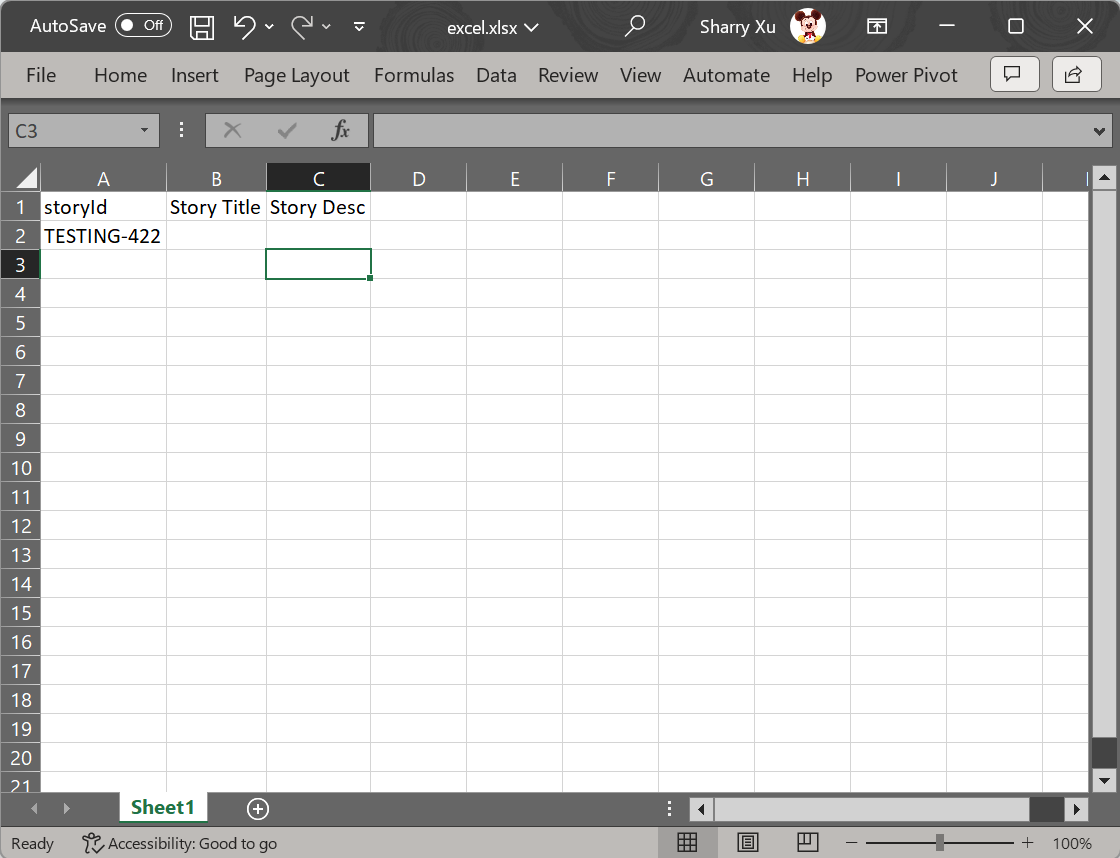This screenshot has width=1120, height=858.
Task: Click the vertical scrollbar up arrow
Action: click(x=1104, y=177)
